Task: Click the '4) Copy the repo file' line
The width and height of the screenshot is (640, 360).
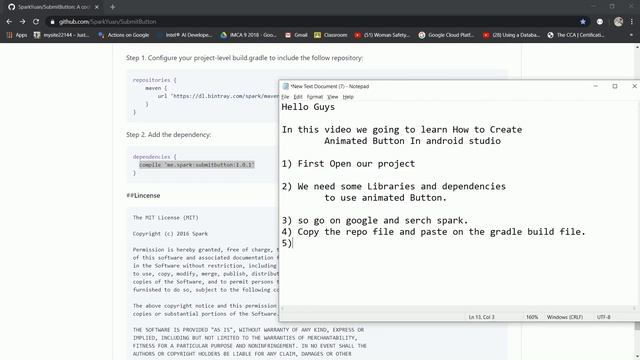Action: pos(433,232)
